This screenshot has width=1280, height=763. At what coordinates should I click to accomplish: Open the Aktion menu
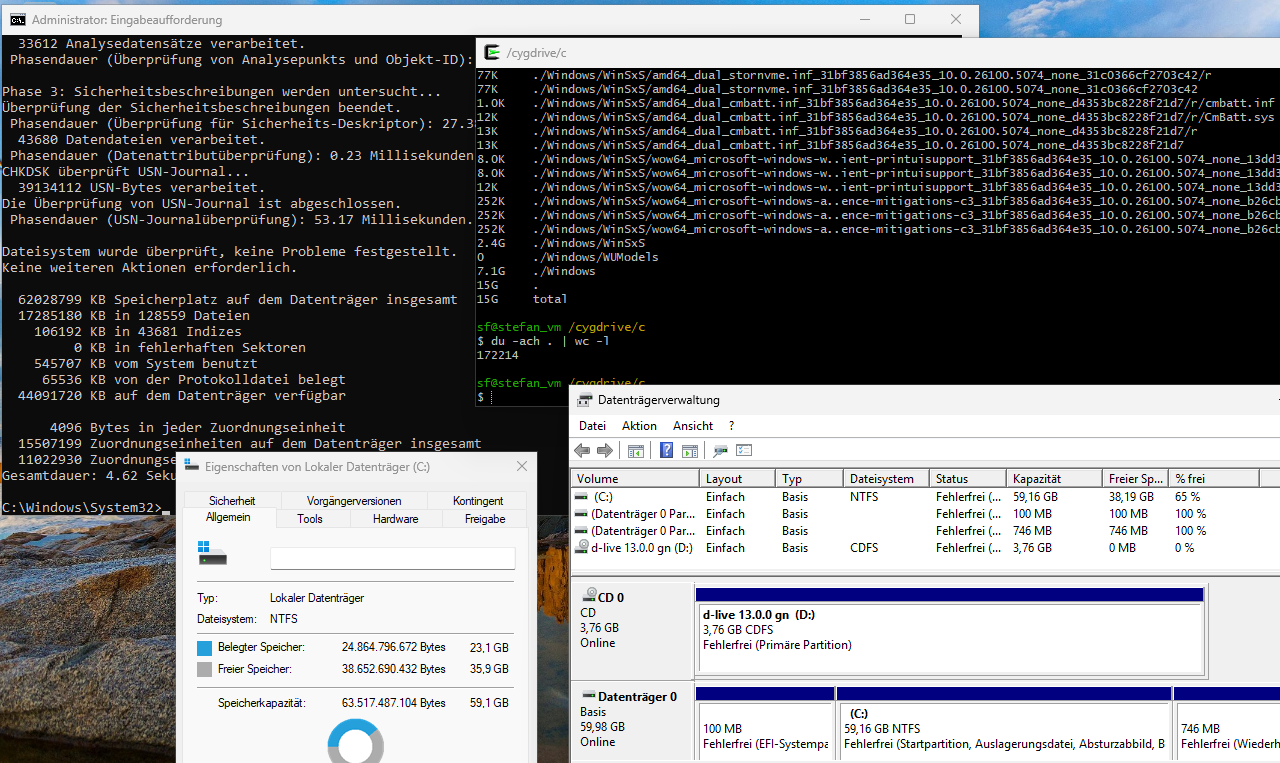pos(640,426)
